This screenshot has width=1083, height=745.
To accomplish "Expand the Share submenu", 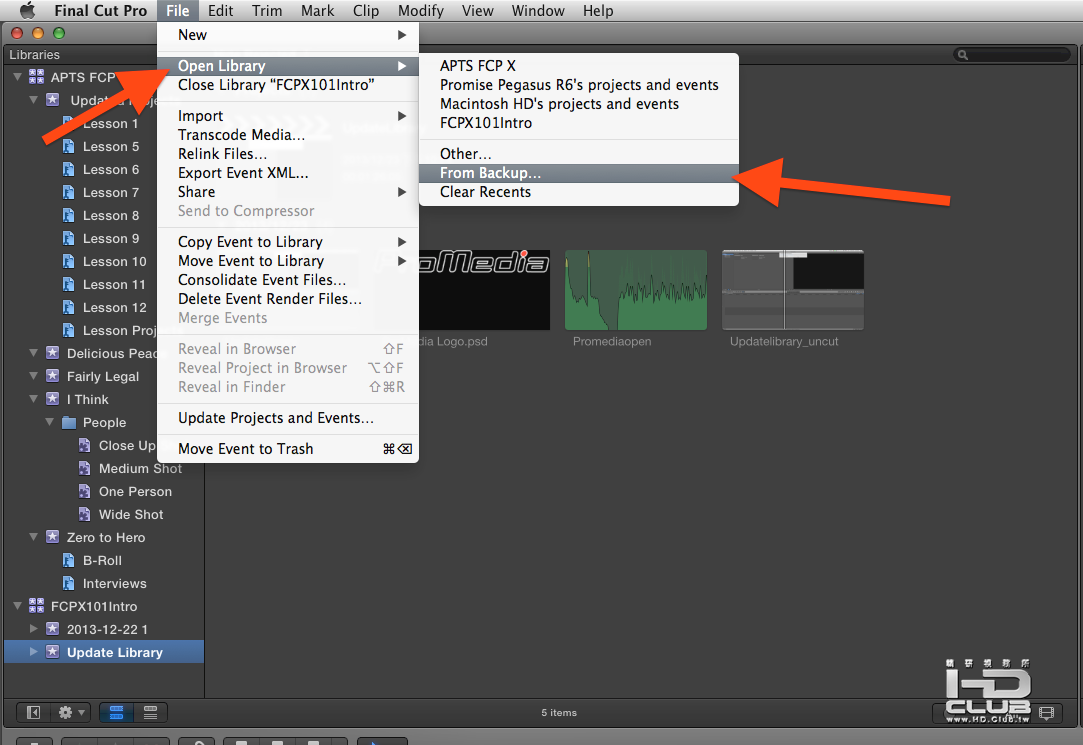I will click(x=287, y=192).
